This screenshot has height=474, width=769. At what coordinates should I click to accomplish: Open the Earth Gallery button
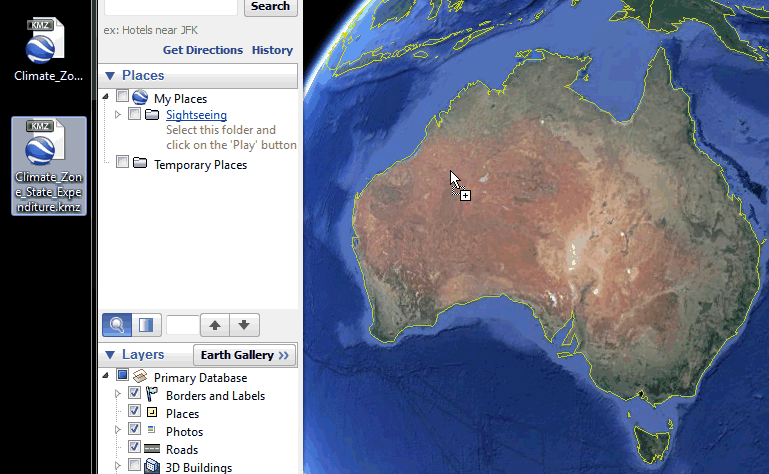tap(245, 355)
